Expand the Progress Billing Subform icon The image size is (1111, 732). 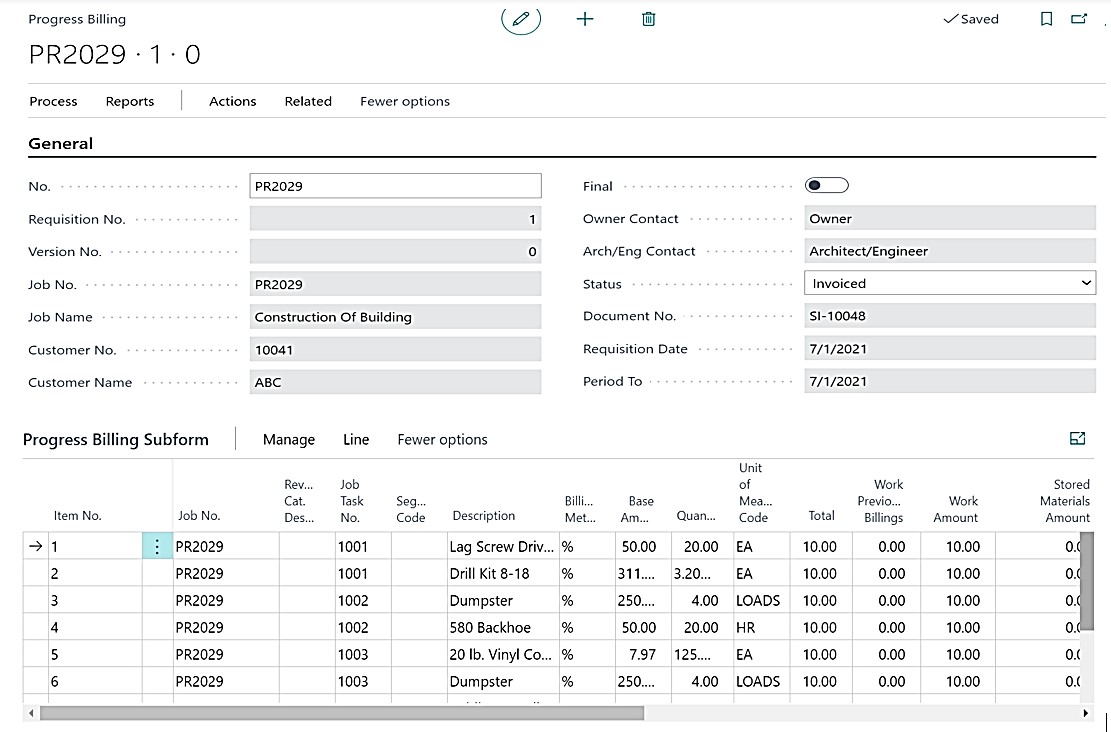1077,438
